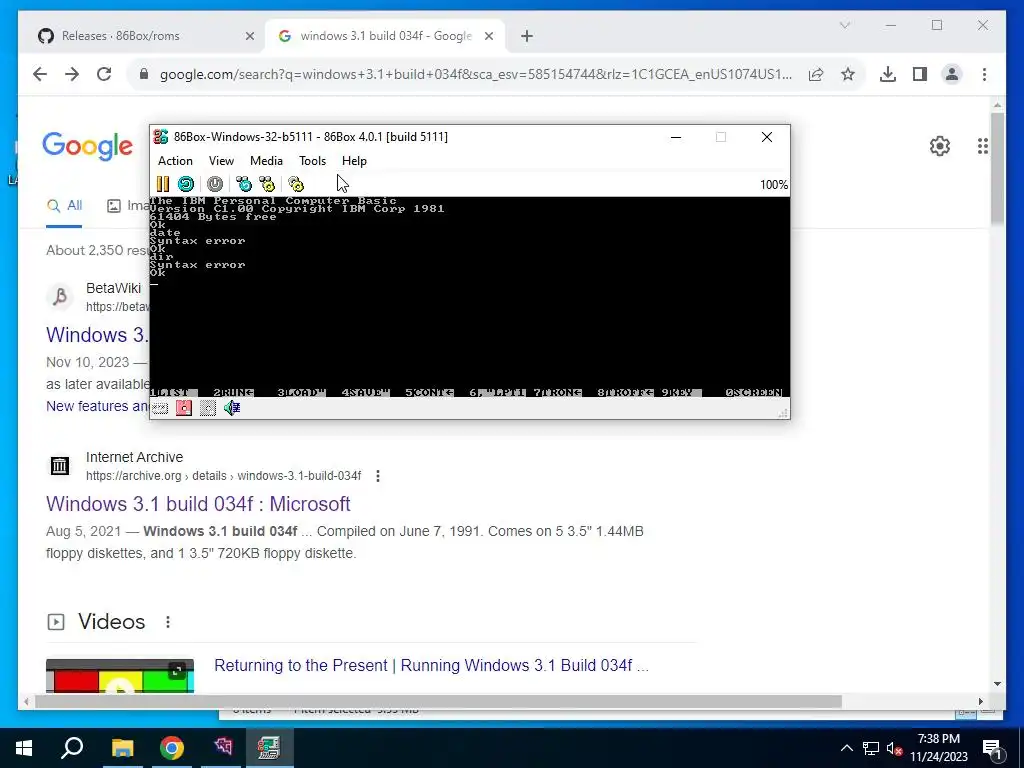The height and width of the screenshot is (768, 1024).
Task: Open Chrome from taskbar
Action: [172, 748]
